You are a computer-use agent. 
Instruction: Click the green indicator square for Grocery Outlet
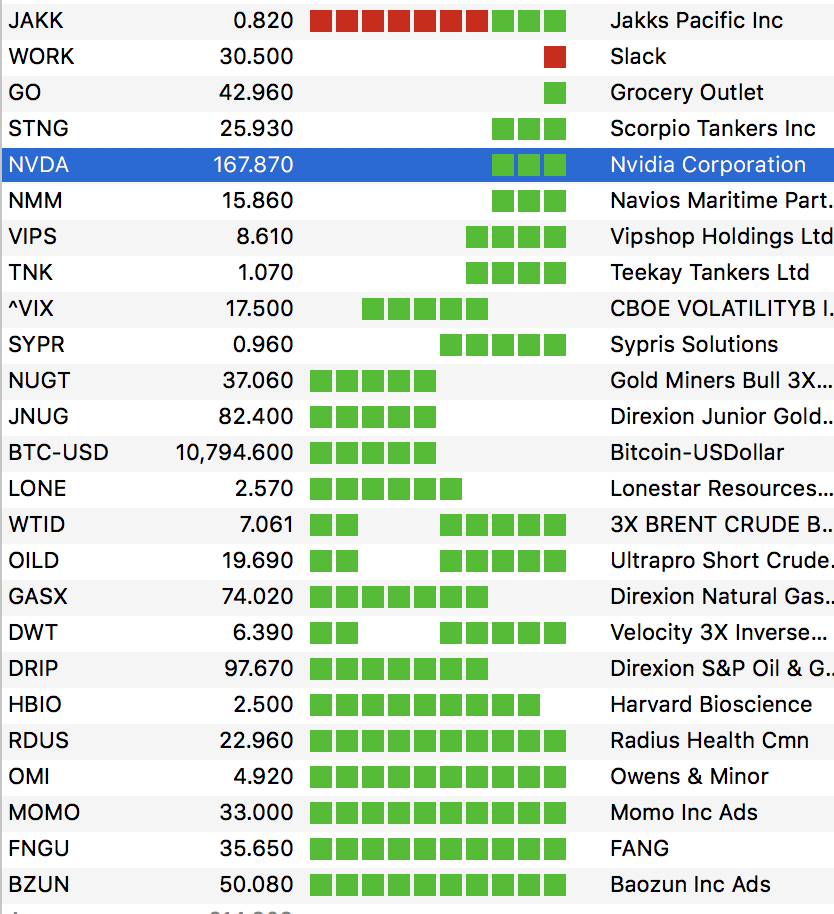coord(555,93)
